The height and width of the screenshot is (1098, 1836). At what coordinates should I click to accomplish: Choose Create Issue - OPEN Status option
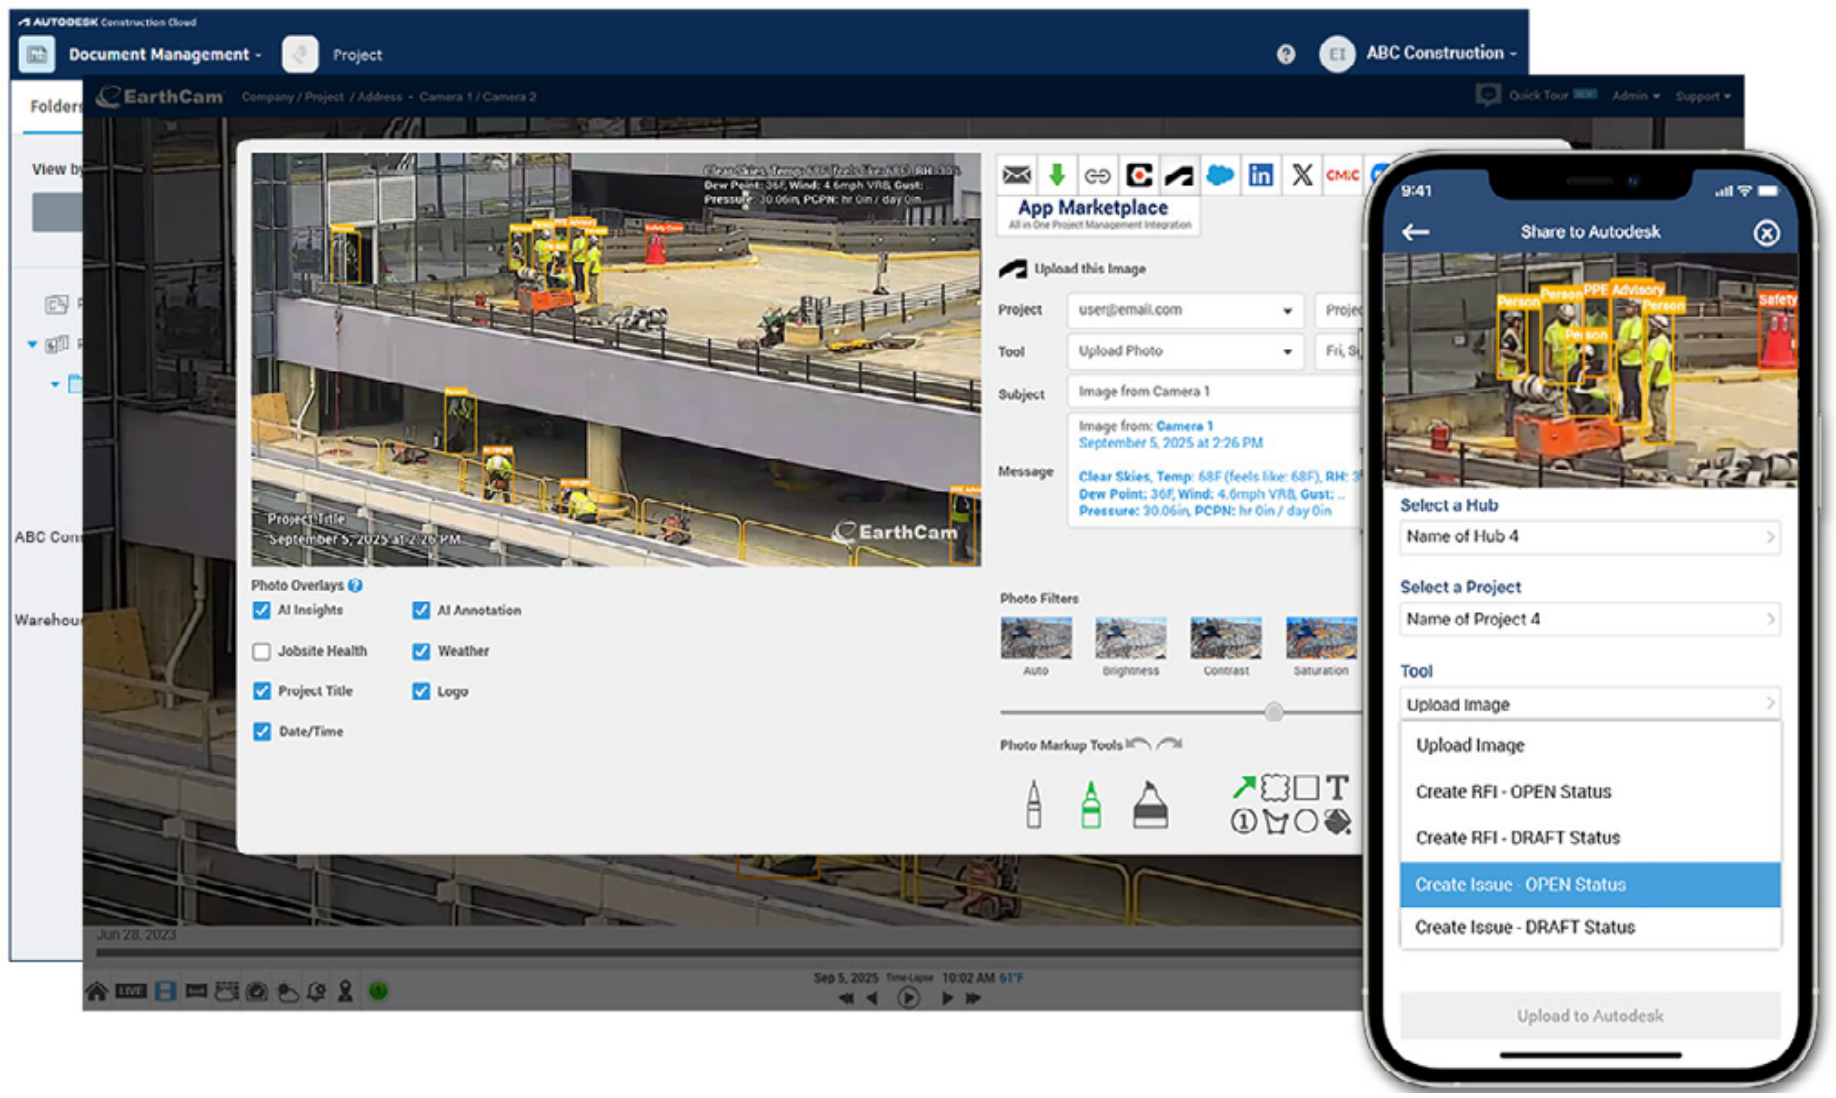coord(1590,885)
